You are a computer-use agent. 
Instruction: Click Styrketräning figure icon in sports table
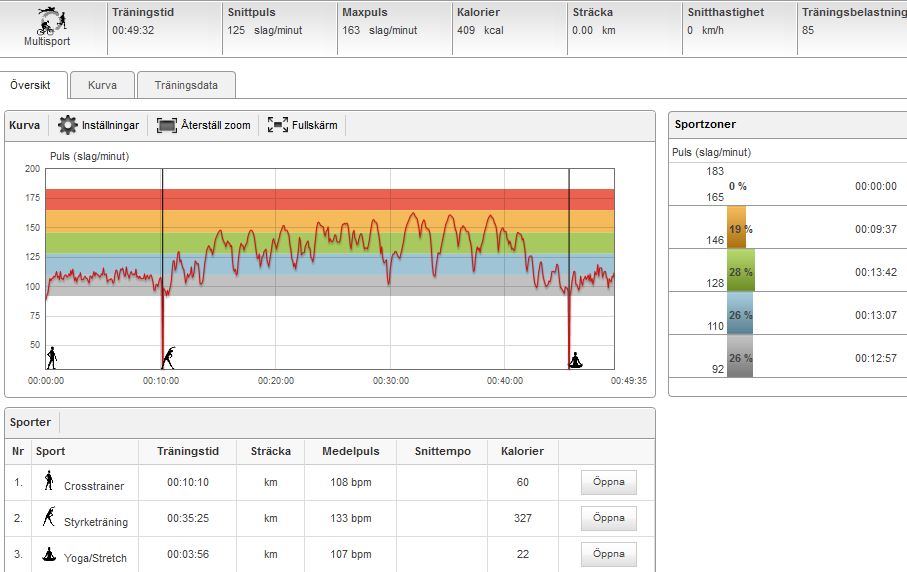48,517
